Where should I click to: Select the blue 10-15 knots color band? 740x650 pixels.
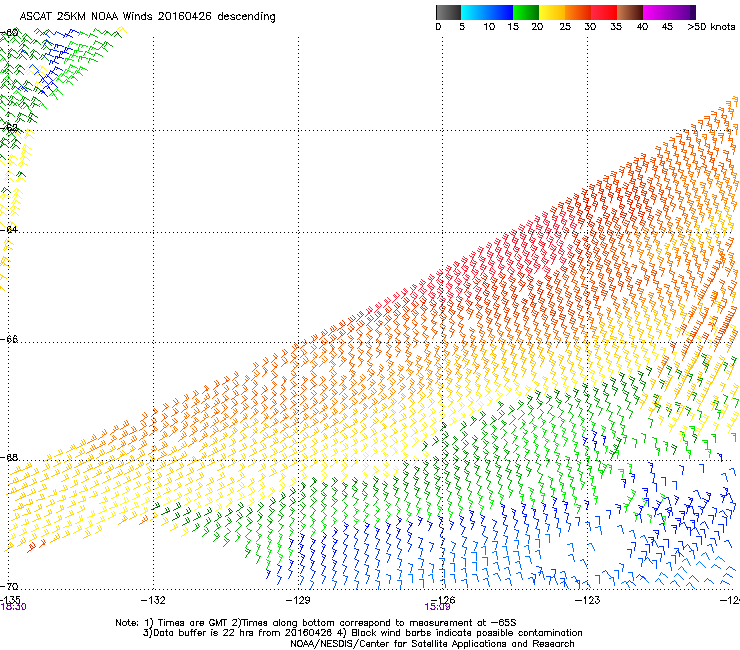click(500, 12)
